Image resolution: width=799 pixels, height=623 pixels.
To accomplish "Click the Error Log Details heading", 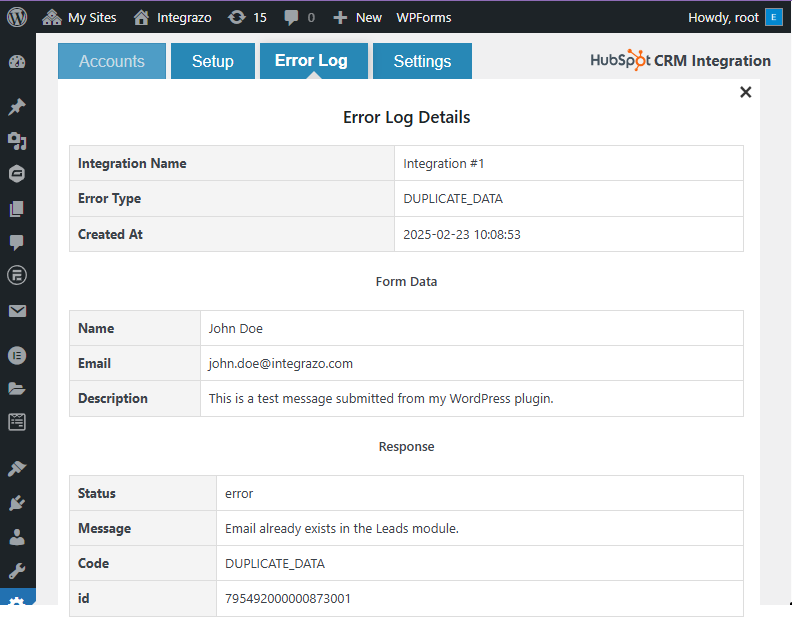I will coord(406,117).
